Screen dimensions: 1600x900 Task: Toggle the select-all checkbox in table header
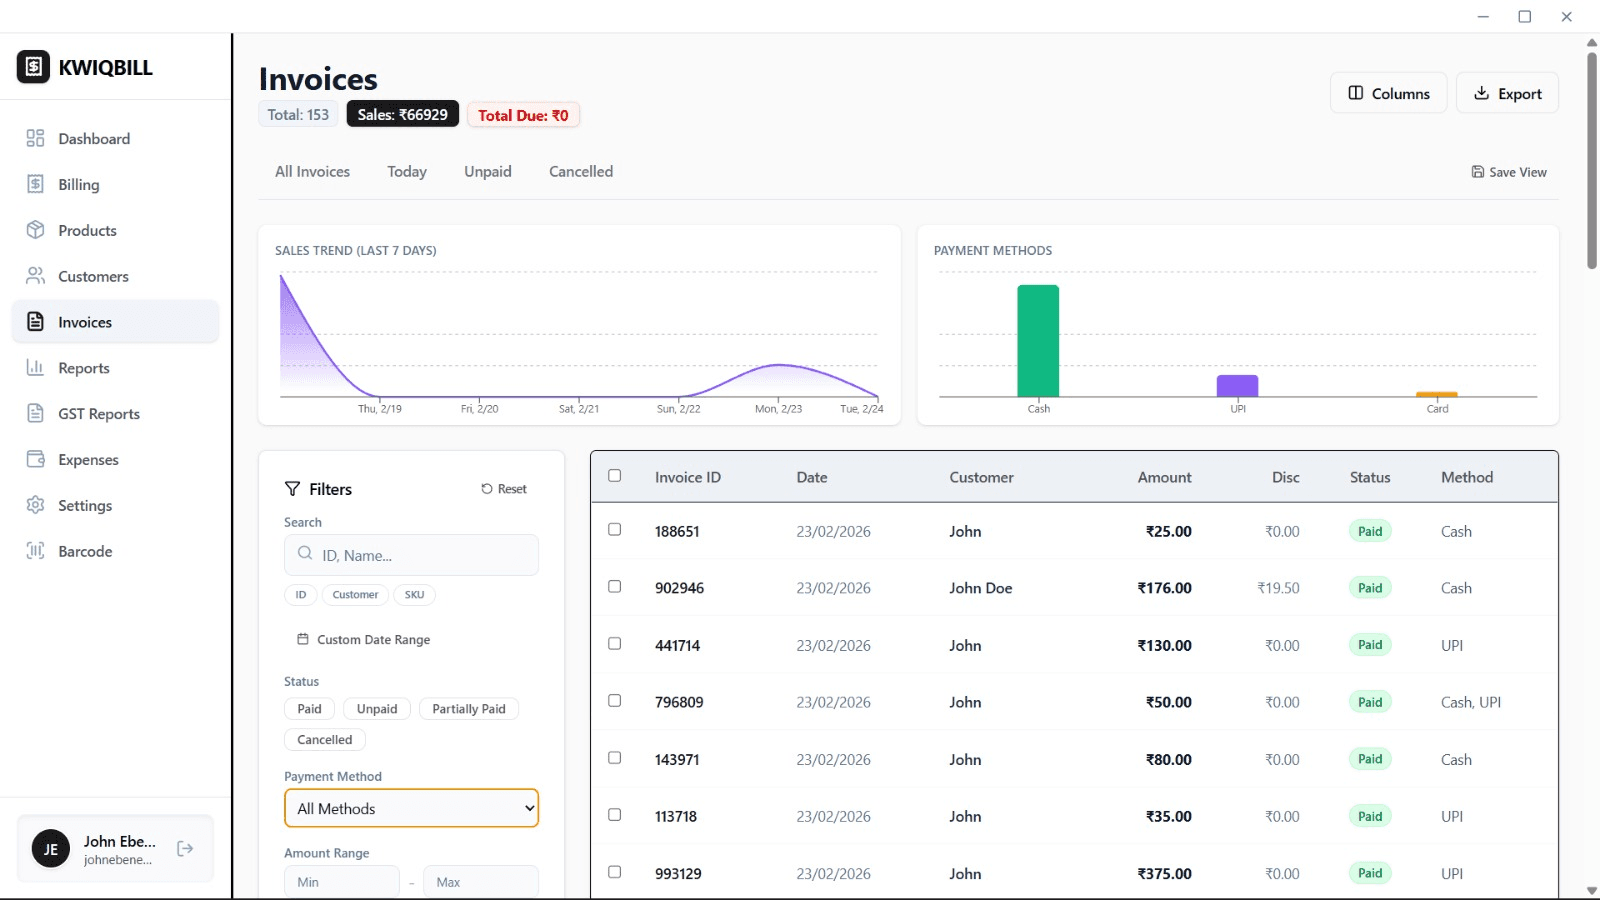[615, 476]
